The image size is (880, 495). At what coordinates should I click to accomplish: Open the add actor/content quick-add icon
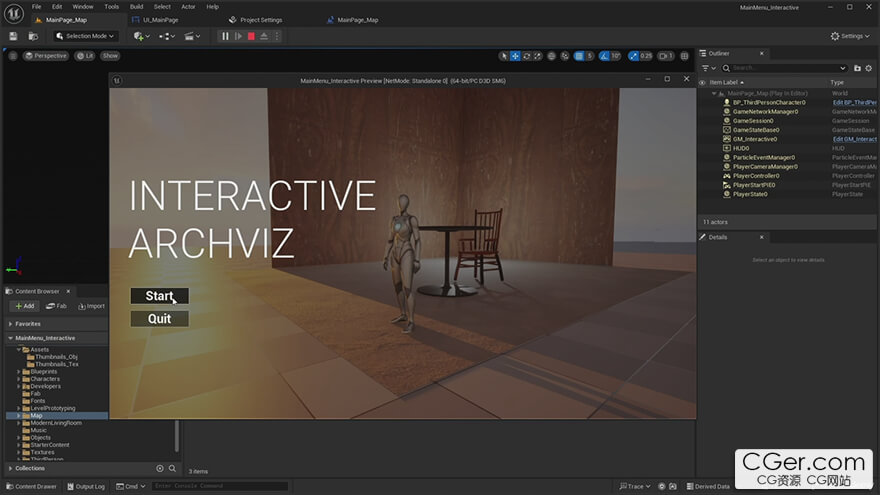pyautogui.click(x=141, y=36)
